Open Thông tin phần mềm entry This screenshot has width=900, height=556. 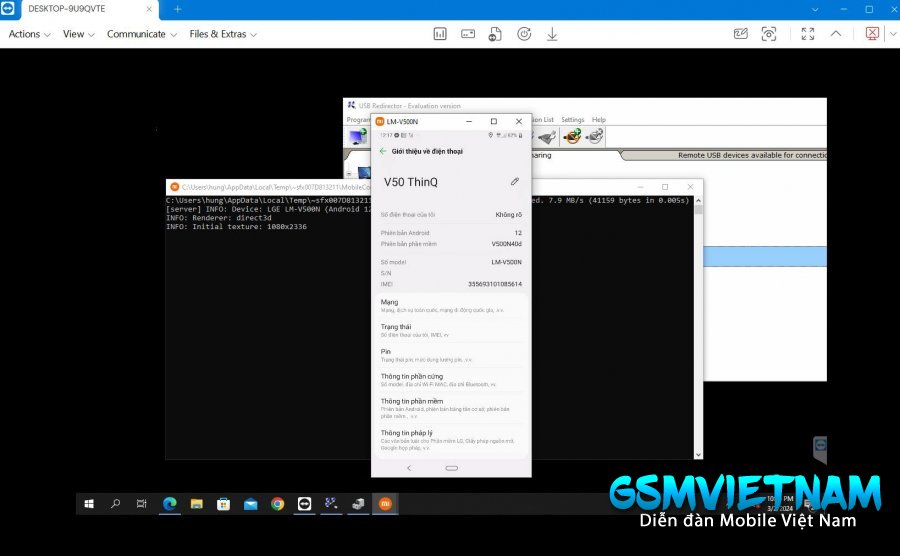(451, 408)
